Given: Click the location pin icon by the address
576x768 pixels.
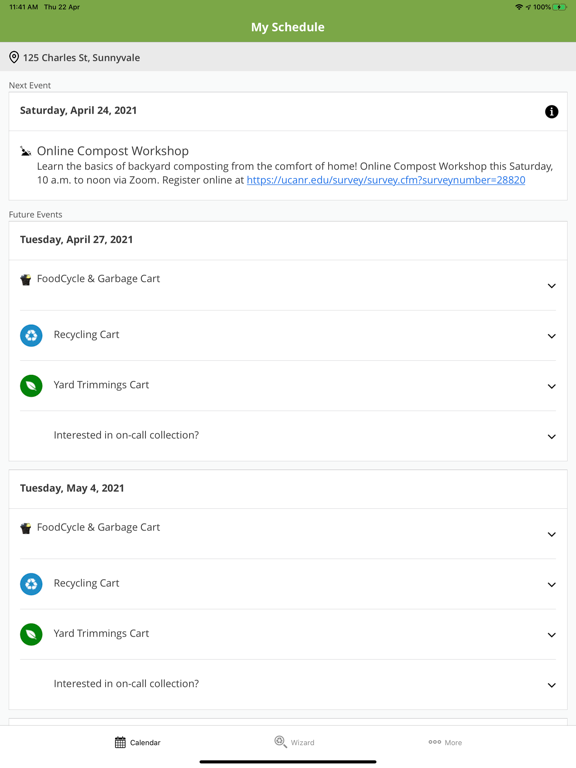Looking at the screenshot, I should (14, 57).
